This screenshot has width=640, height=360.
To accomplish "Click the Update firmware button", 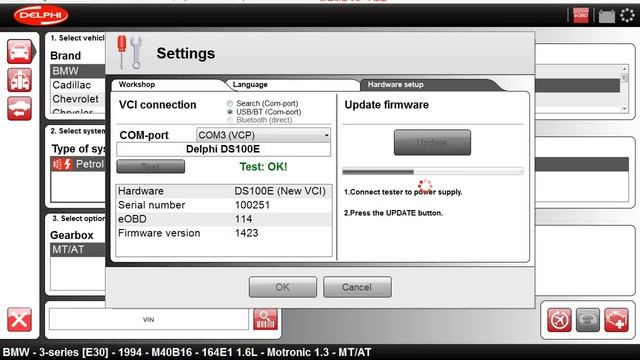I will 432,142.
